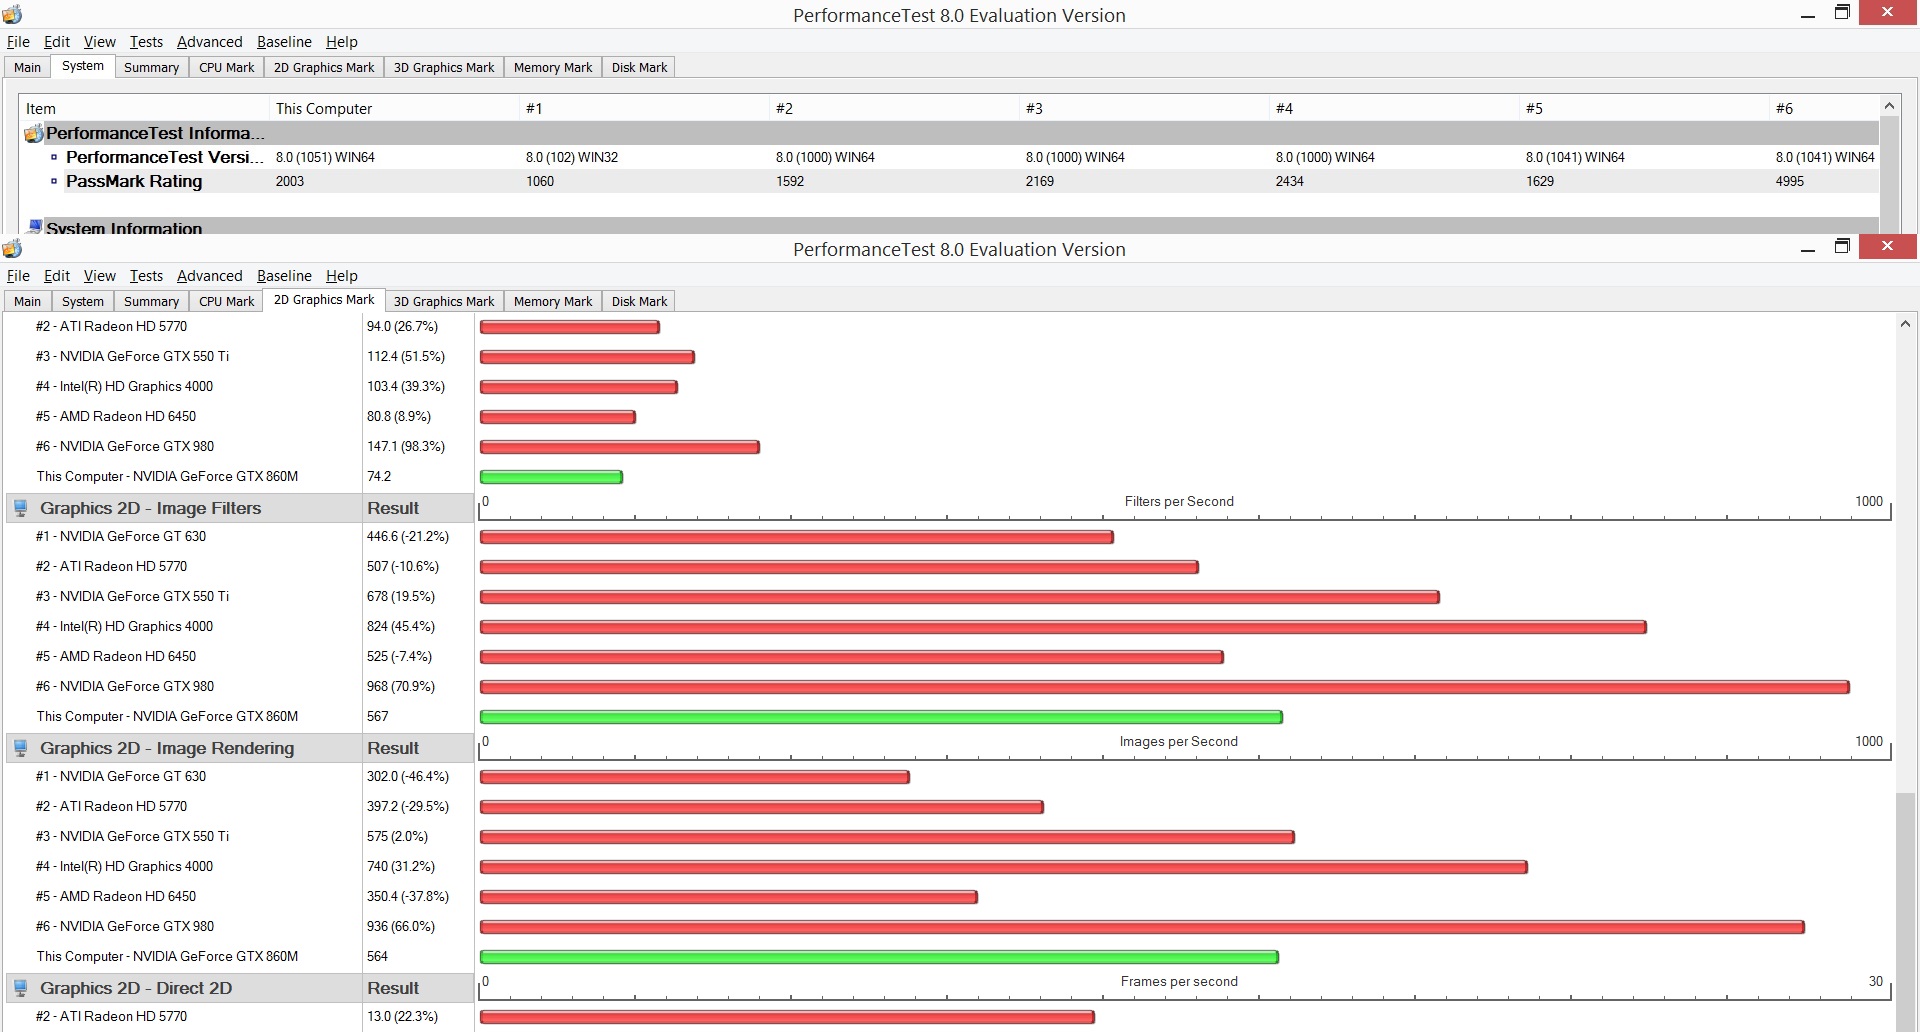Click the Graphics 2D Direct 2D monitor icon

[x=20, y=988]
